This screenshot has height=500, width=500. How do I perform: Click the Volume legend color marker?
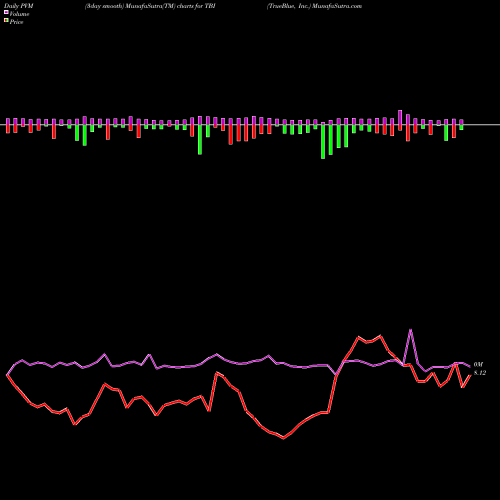pyautogui.click(x=6, y=12)
